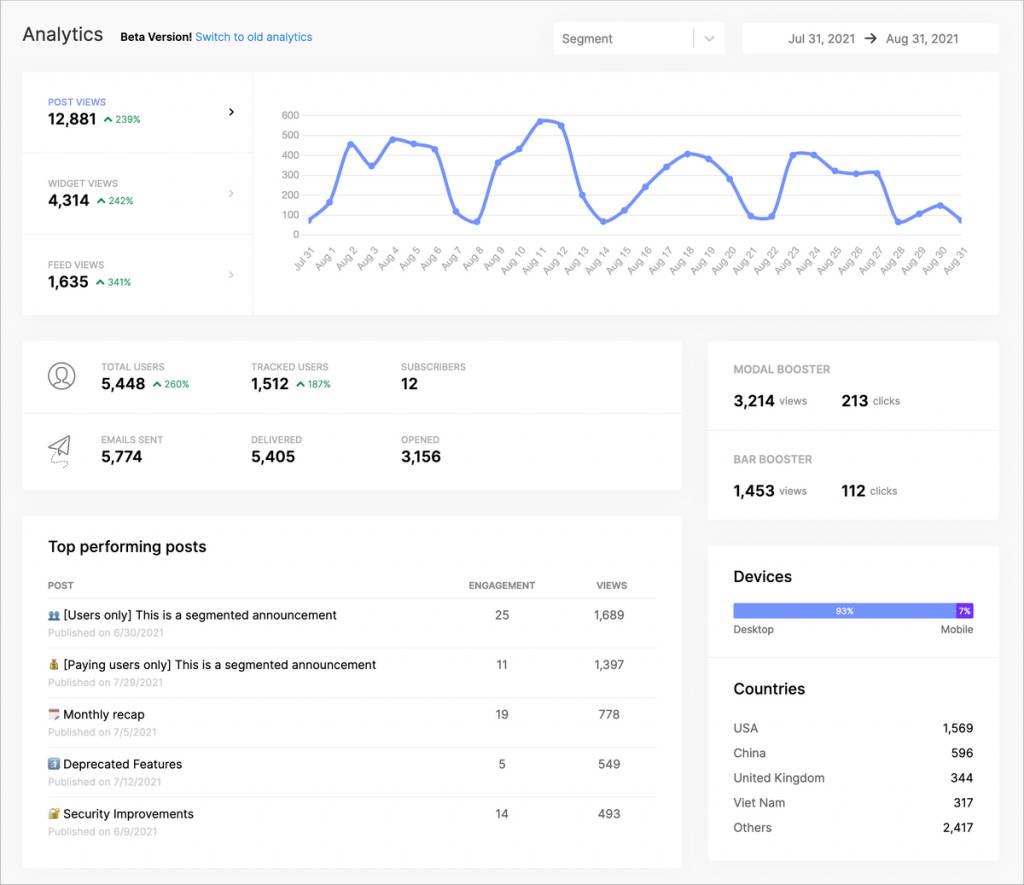Viewport: 1024px width, 885px height.
Task: Click the lock emoji beside Security Improvements
Action: [54, 814]
